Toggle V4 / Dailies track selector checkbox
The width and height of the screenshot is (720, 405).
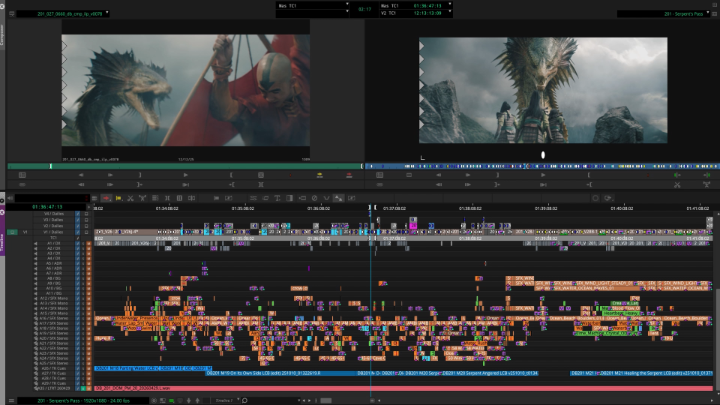[77, 214]
